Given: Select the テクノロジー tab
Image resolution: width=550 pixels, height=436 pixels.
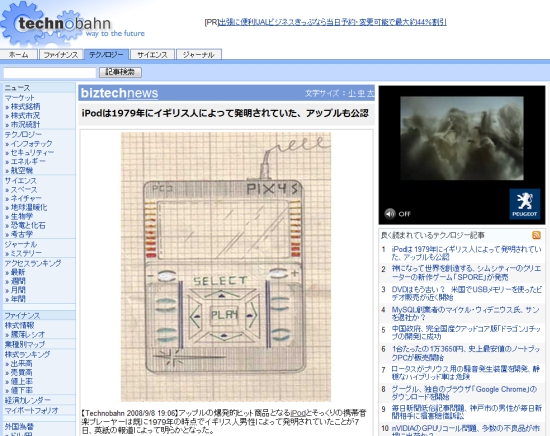Looking at the screenshot, I should coord(106,54).
